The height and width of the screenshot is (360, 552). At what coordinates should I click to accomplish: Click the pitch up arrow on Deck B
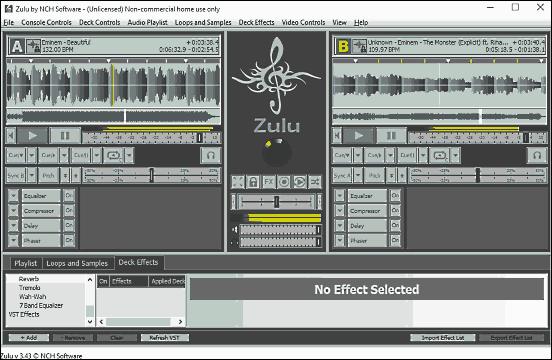pos(401,175)
